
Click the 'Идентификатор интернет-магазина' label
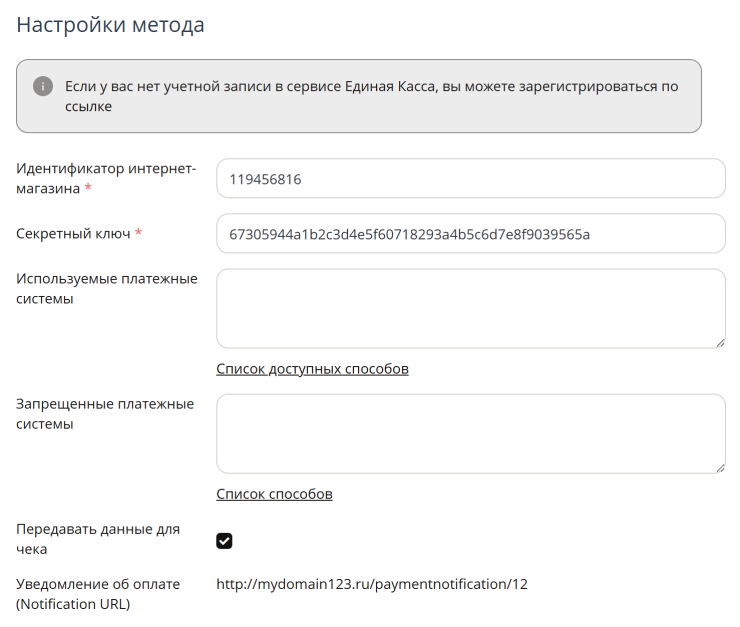pyautogui.click(x=106, y=178)
